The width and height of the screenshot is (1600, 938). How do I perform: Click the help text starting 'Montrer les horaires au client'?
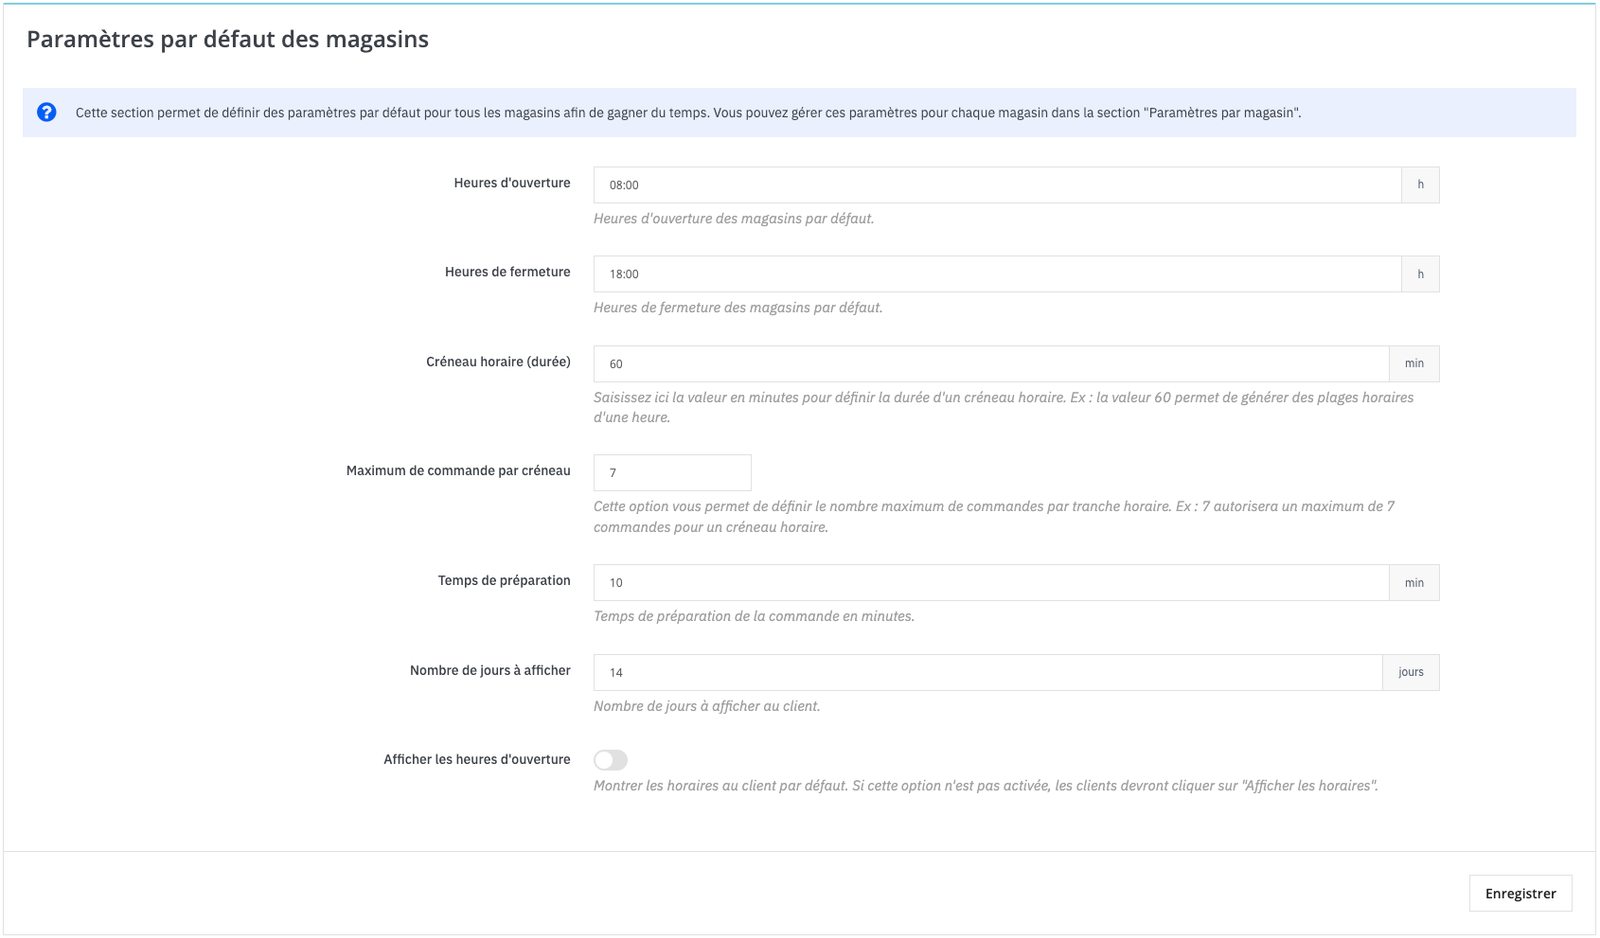(986, 786)
